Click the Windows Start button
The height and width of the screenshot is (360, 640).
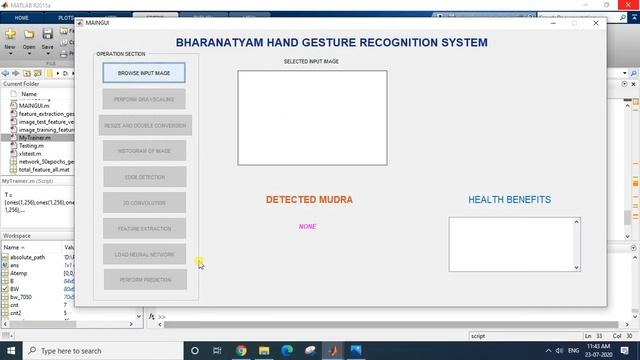click(11, 351)
